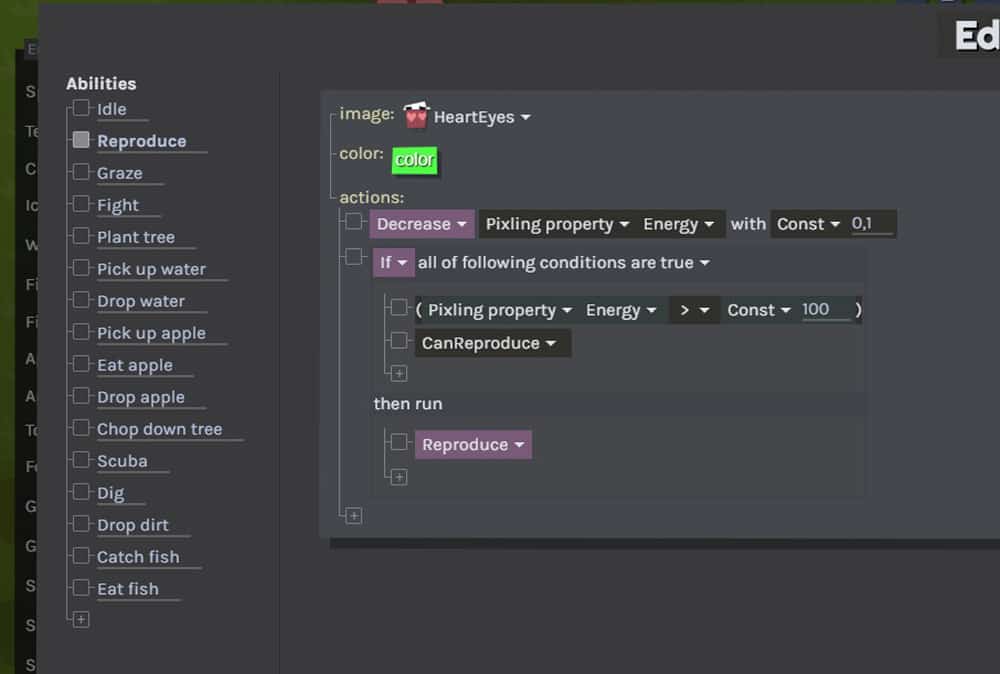Open the greater-than comparison operator dropdown
Screen dimensions: 1000x674
pos(694,310)
